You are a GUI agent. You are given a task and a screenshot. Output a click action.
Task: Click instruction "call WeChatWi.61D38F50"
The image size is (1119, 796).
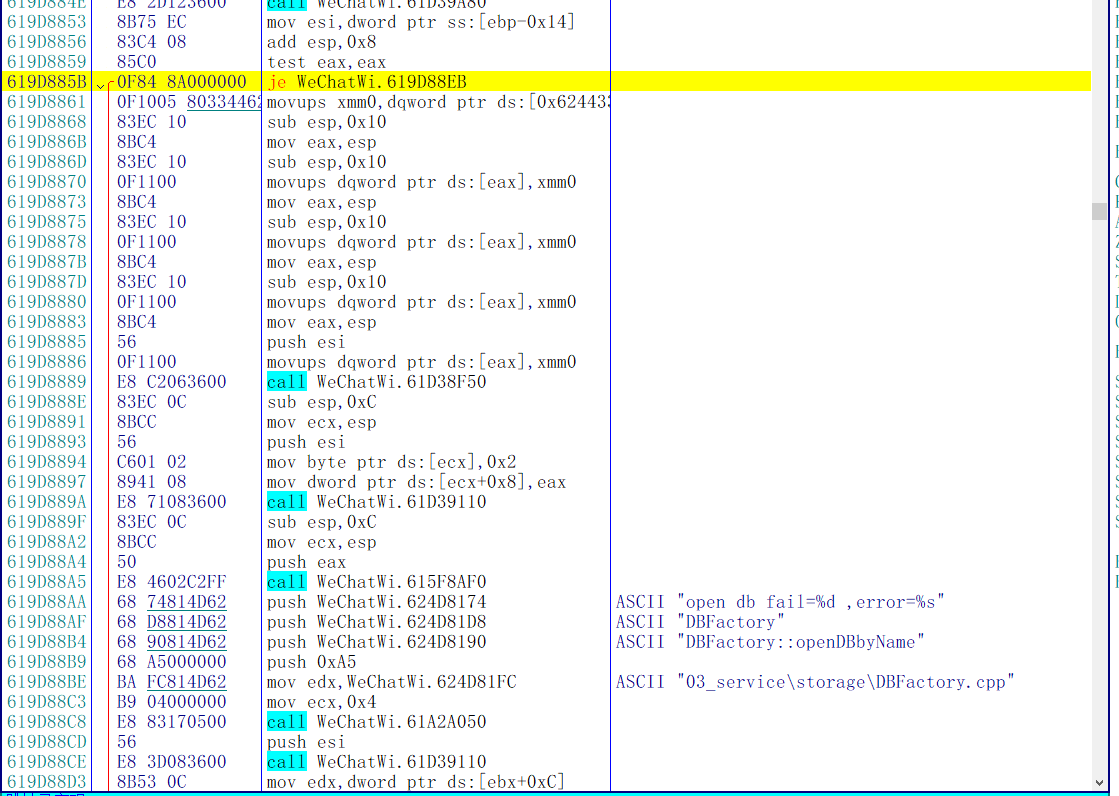coord(377,382)
